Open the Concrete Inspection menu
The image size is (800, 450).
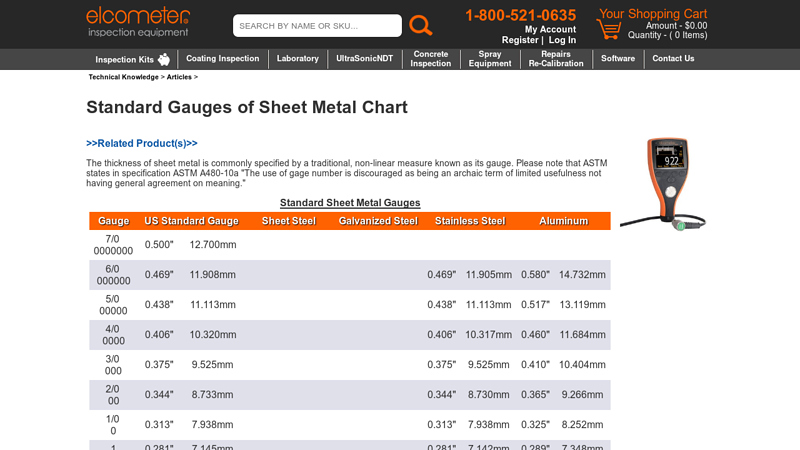[x=431, y=59]
